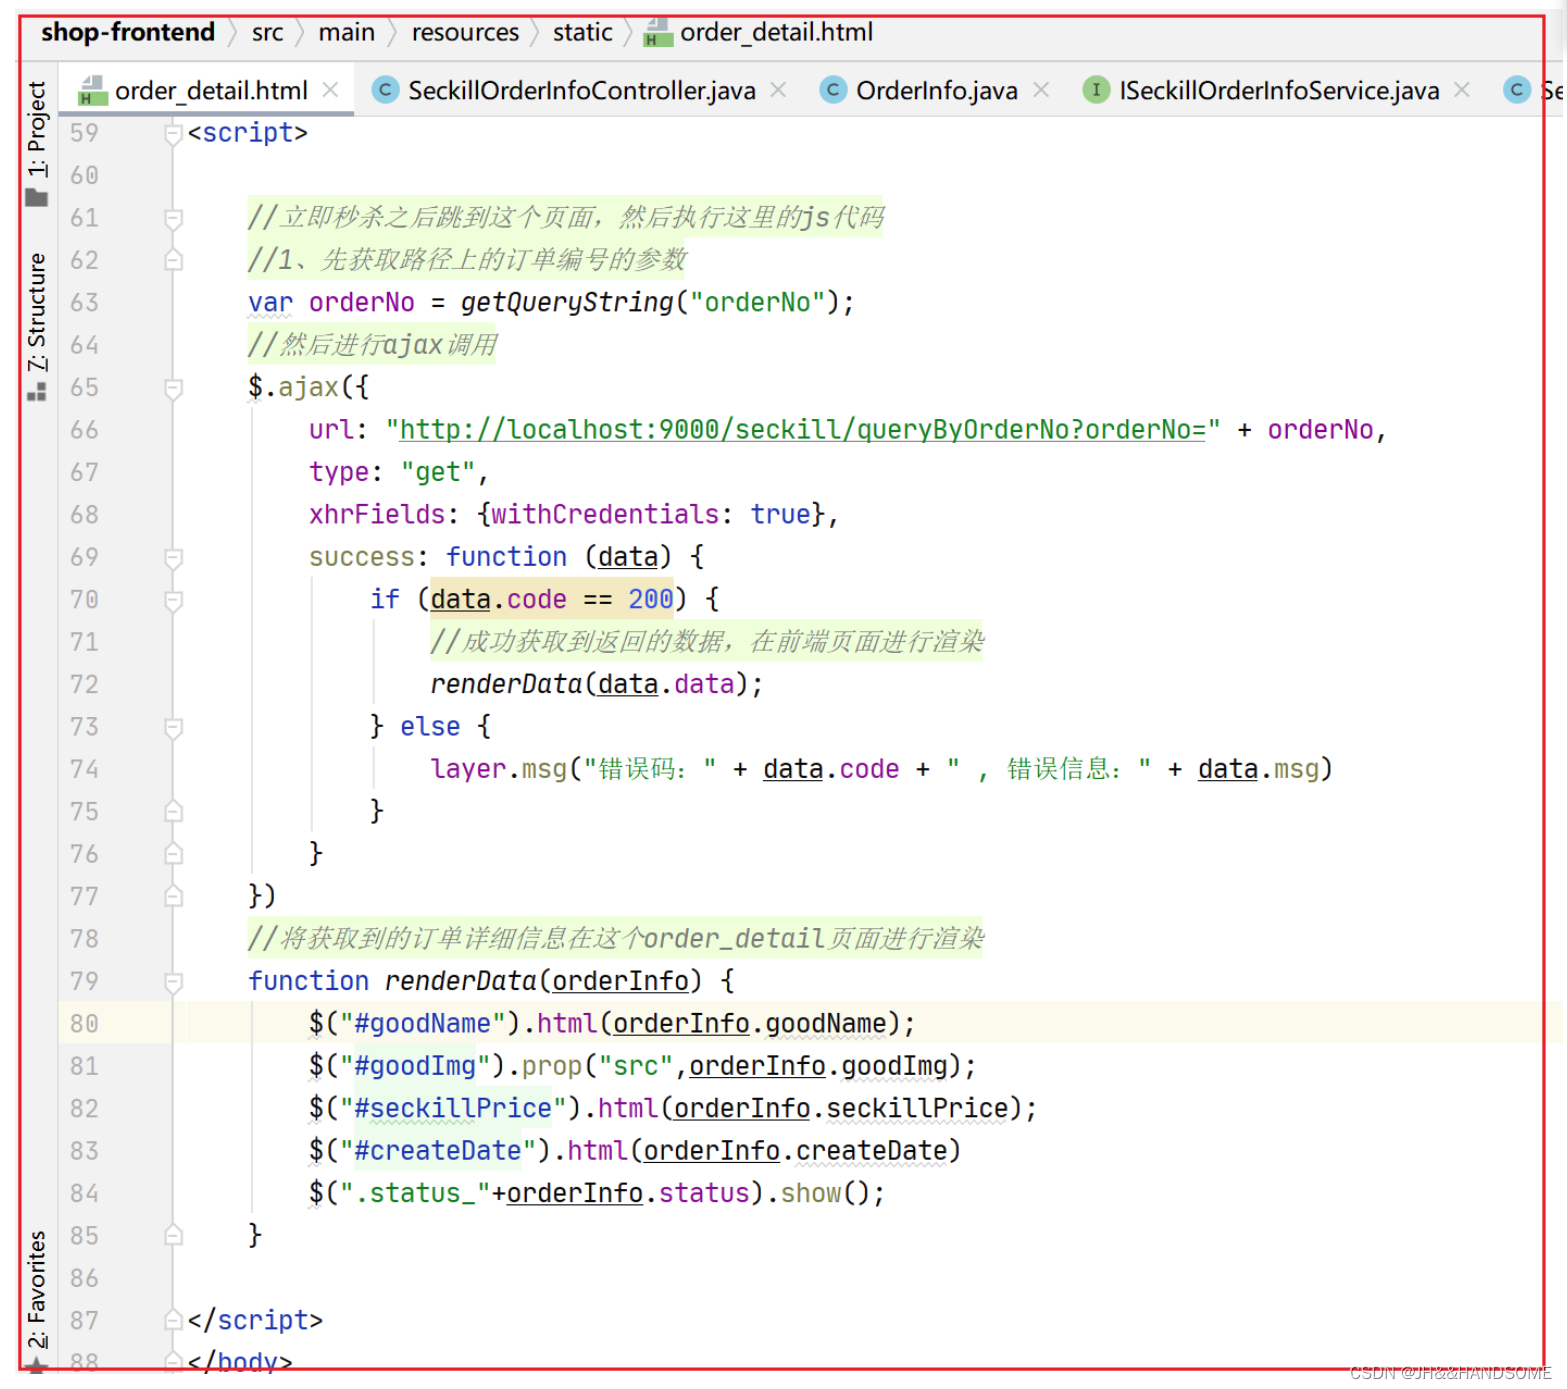1567x1389 pixels.
Task: Click the renderData call on line 72
Action: (x=506, y=685)
